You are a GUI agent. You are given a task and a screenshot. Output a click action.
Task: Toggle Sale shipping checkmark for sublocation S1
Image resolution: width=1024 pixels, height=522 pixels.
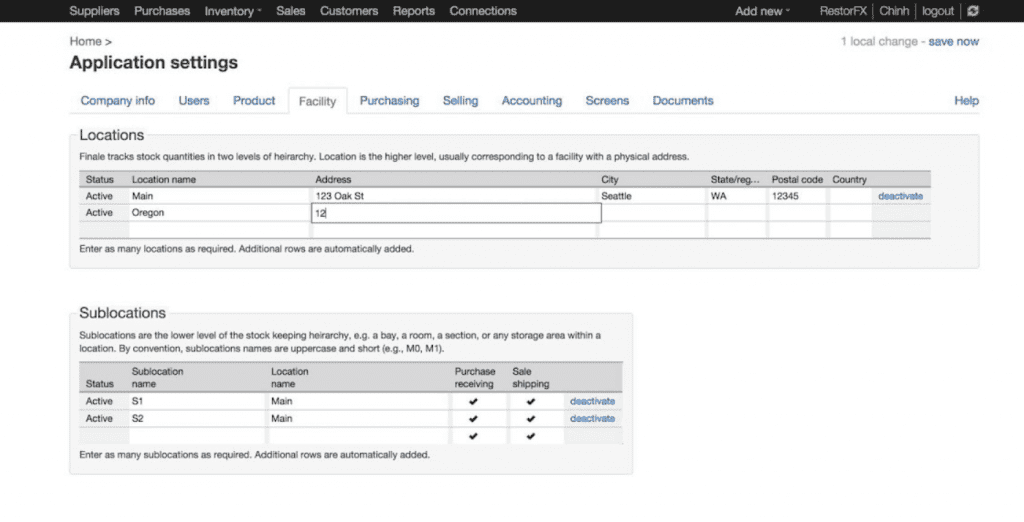click(530, 402)
